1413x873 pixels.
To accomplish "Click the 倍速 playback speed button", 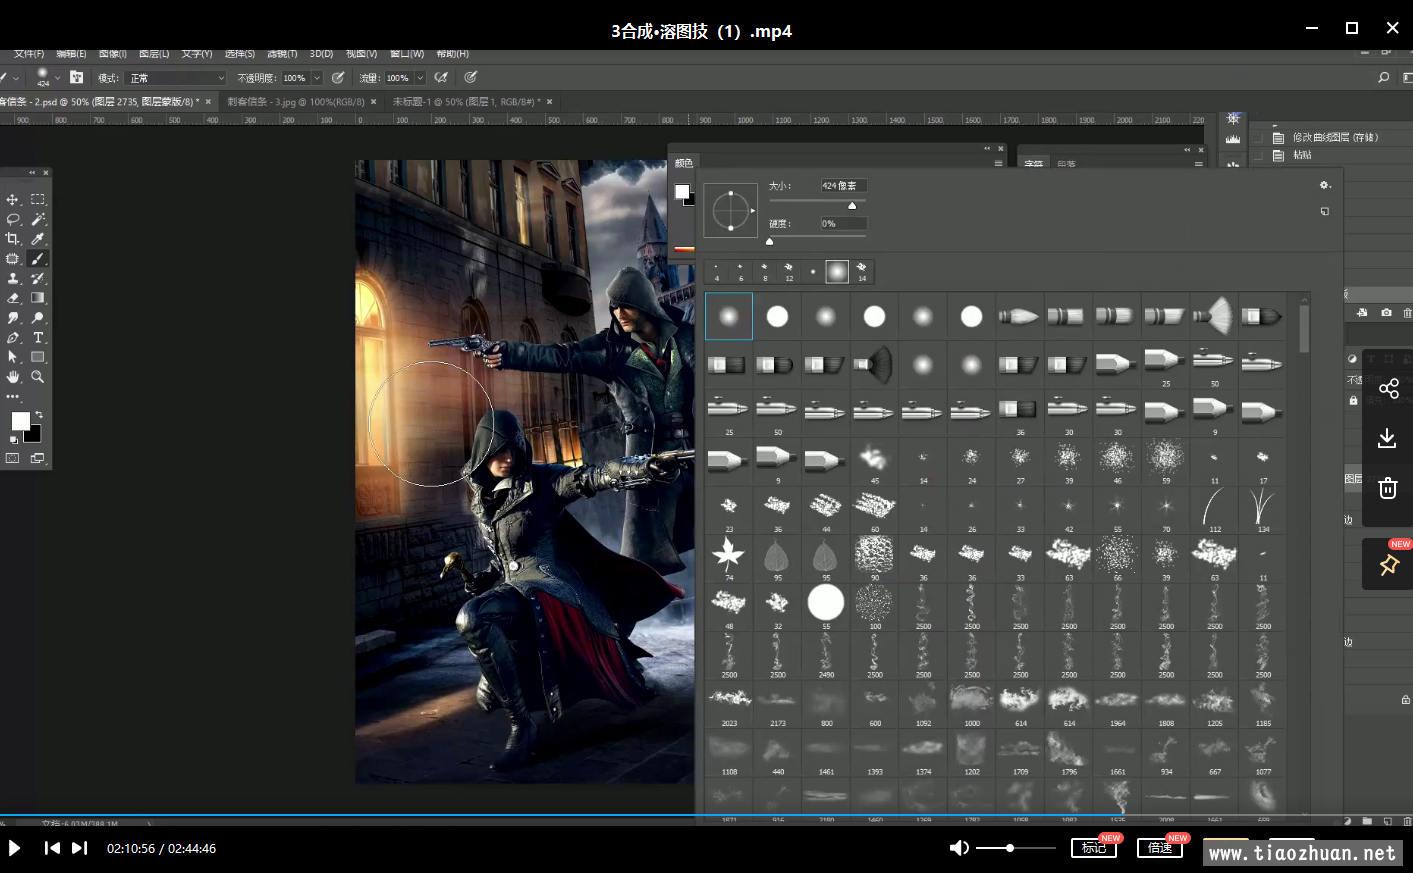I will click(1160, 848).
